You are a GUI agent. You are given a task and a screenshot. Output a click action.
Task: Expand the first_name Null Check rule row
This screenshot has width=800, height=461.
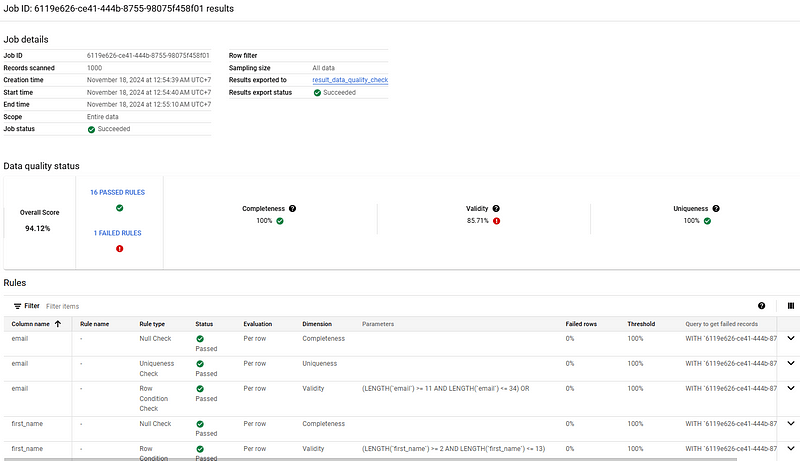(x=791, y=423)
